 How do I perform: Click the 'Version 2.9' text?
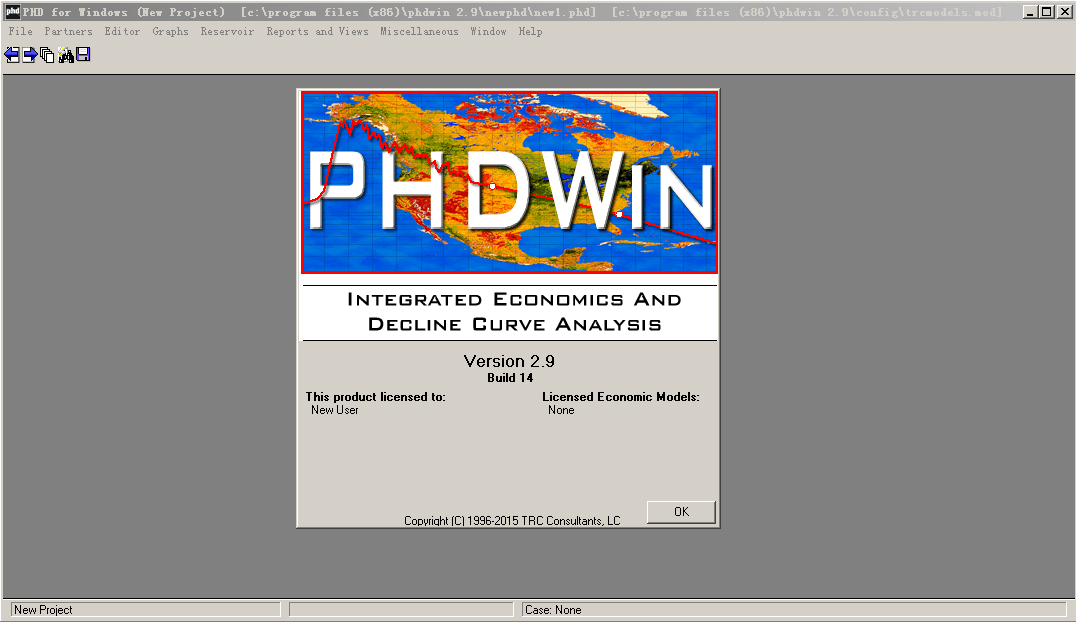tap(509, 361)
